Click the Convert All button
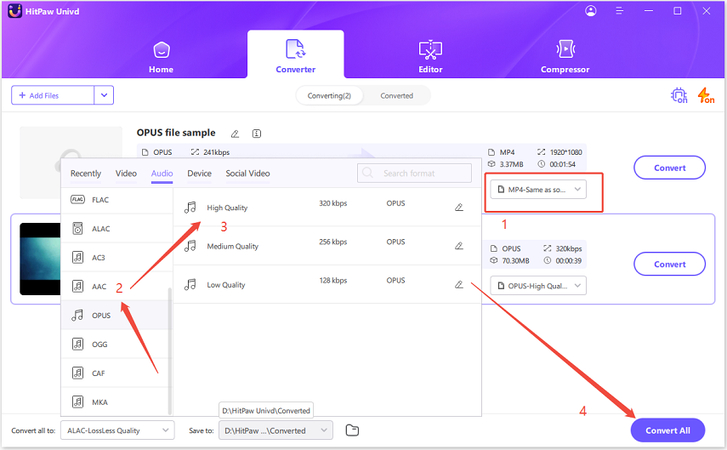727x450 pixels. pos(668,431)
